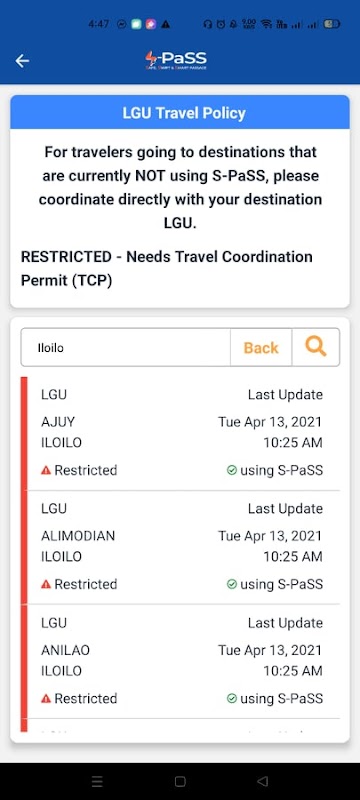
Task: Open the ALIMODIAN ILOILO entry
Action: (182, 548)
